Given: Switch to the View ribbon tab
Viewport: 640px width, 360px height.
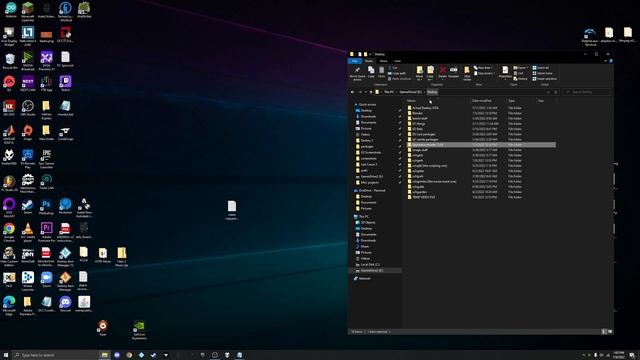Looking at the screenshot, I should coord(397,61).
